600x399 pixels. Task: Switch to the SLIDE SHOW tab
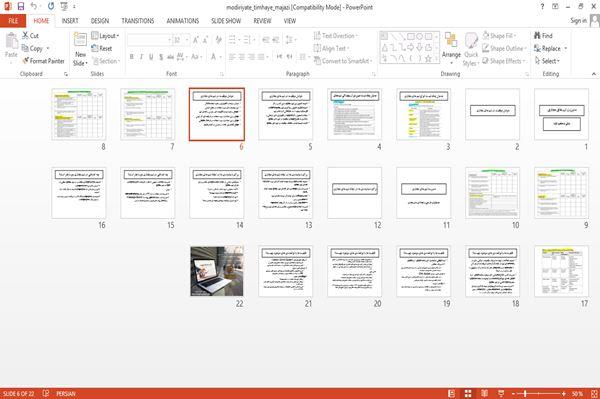coord(226,21)
